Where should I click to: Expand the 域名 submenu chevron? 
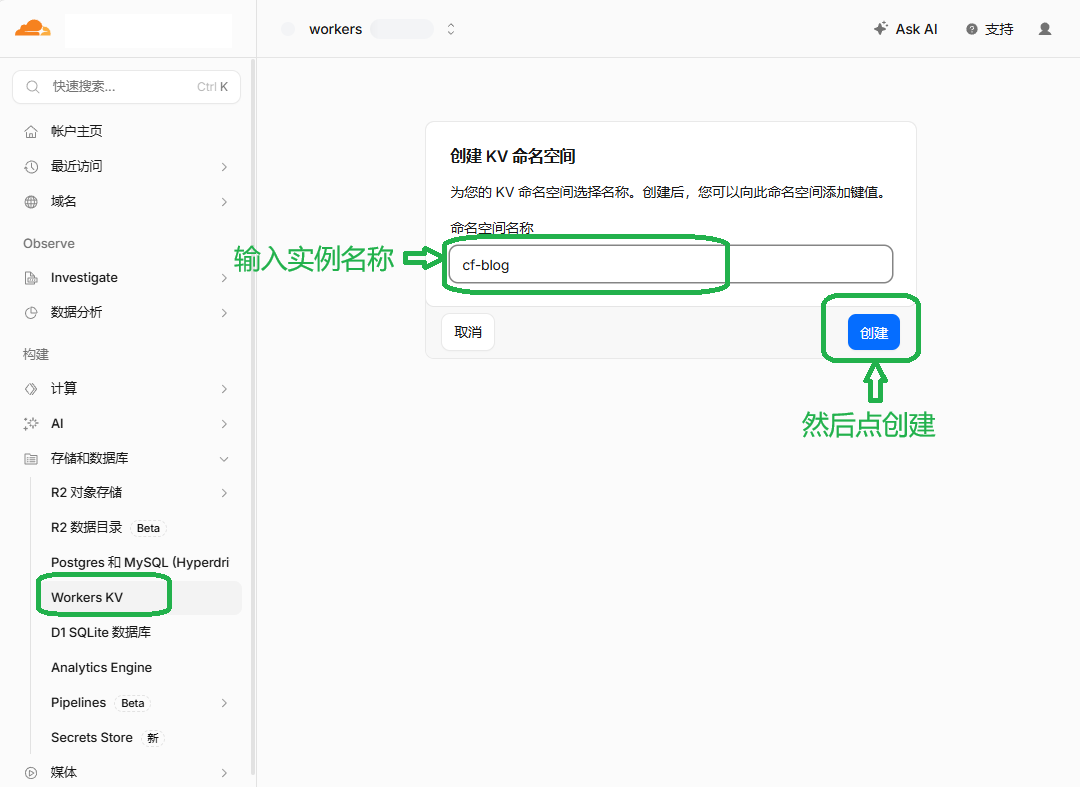224,202
